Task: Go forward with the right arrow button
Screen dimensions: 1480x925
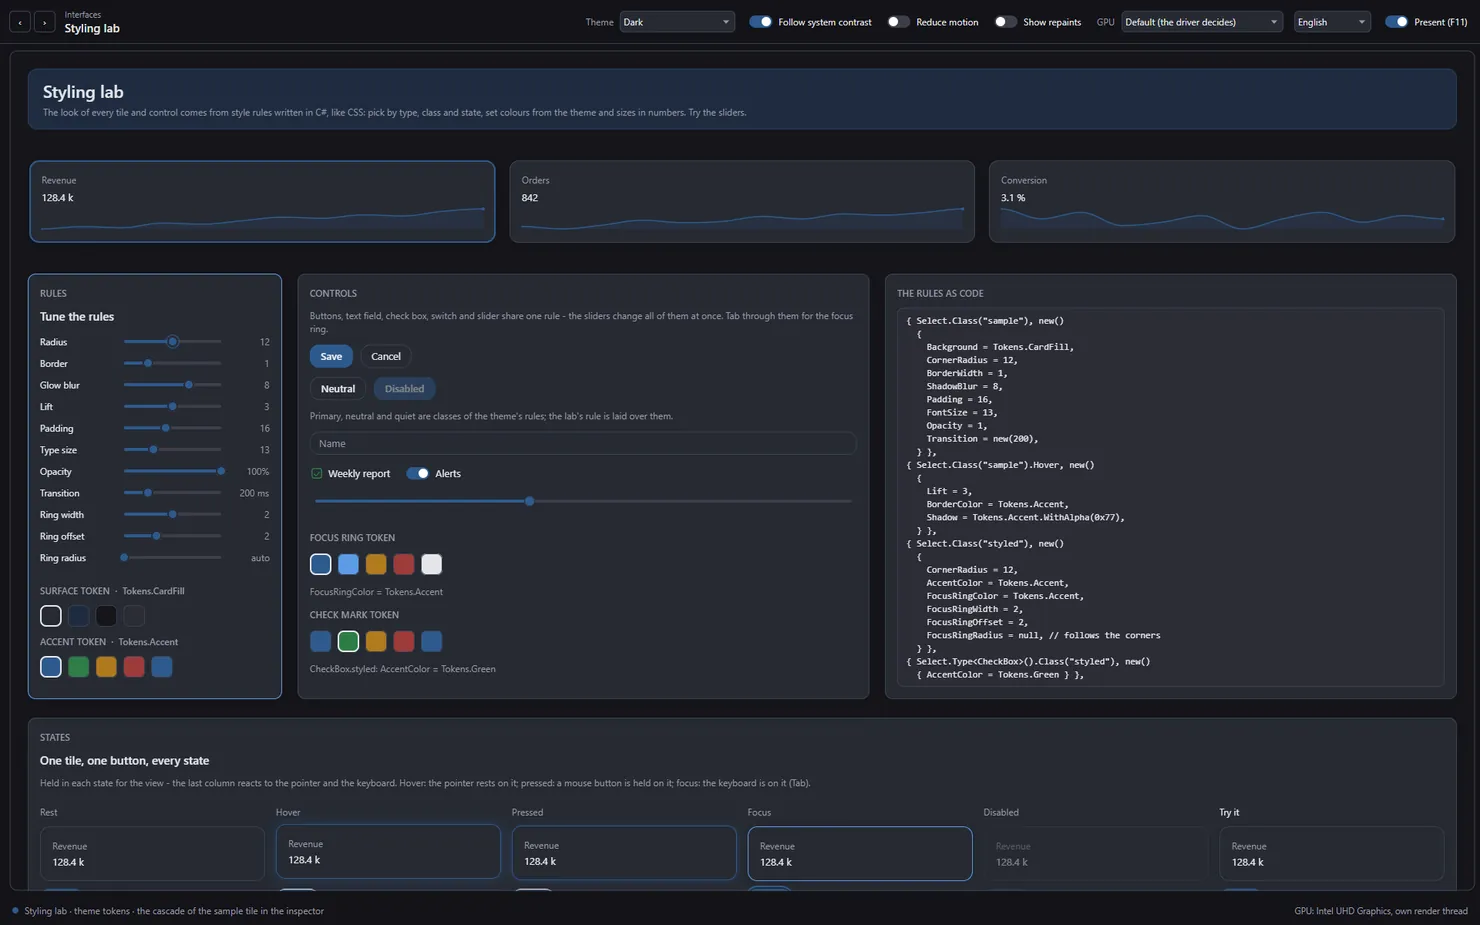Action: 44,21
